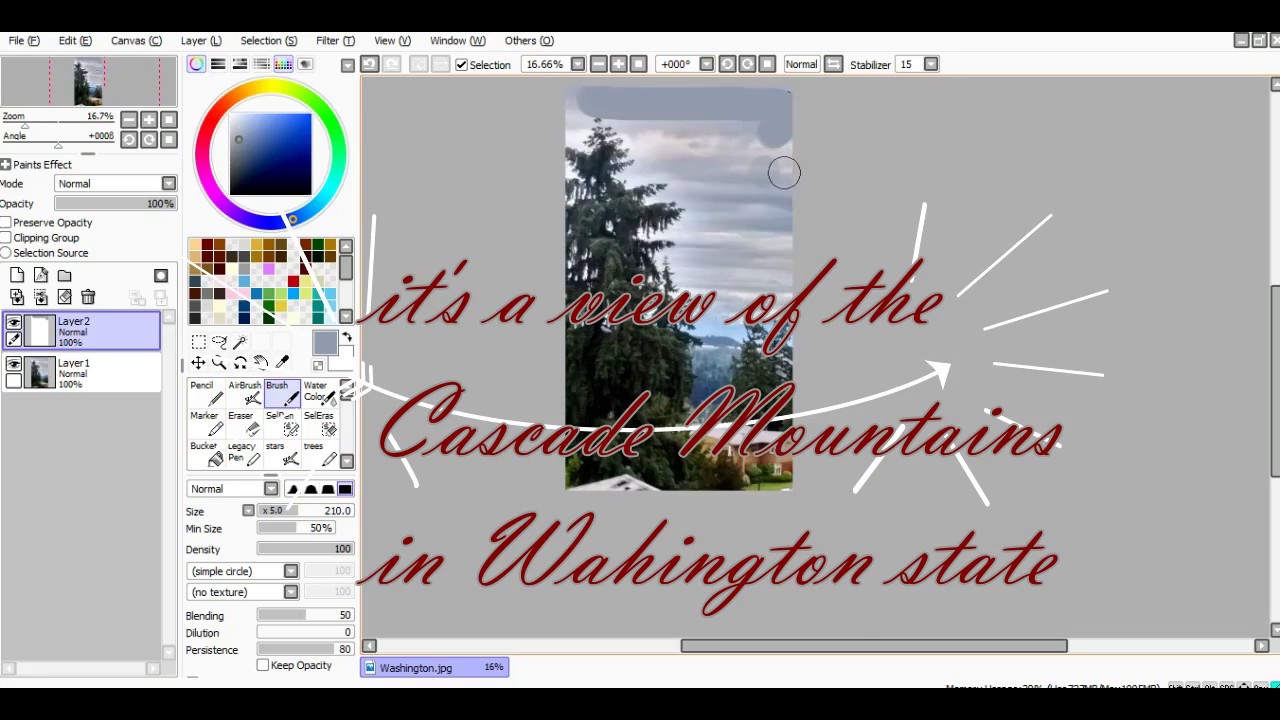The width and height of the screenshot is (1280, 720).
Task: Select the Brush tool
Action: point(283,393)
